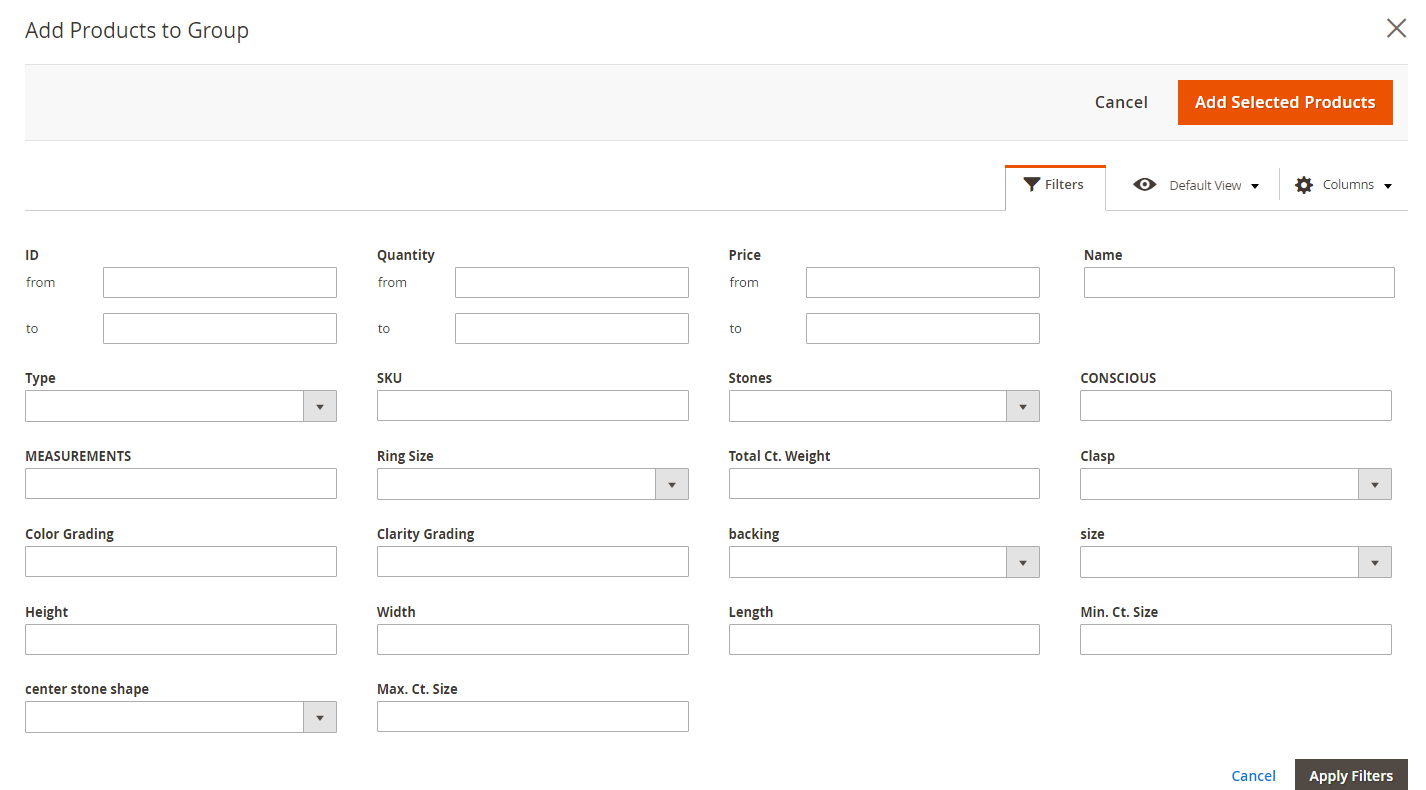Focus the Quantity from field
The width and height of the screenshot is (1426, 790).
click(x=572, y=282)
